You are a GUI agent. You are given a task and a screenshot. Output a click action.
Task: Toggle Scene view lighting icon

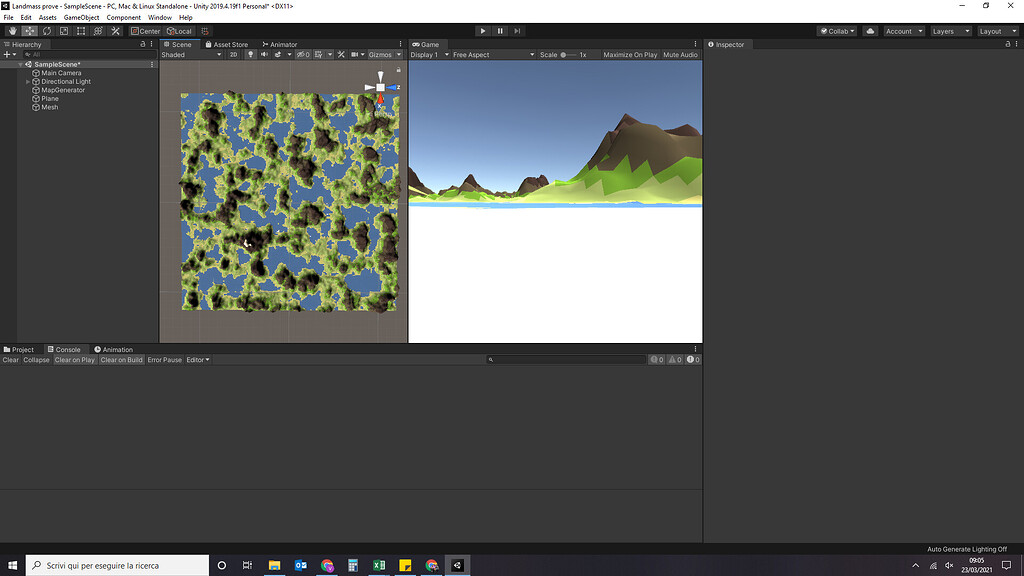click(x=251, y=55)
